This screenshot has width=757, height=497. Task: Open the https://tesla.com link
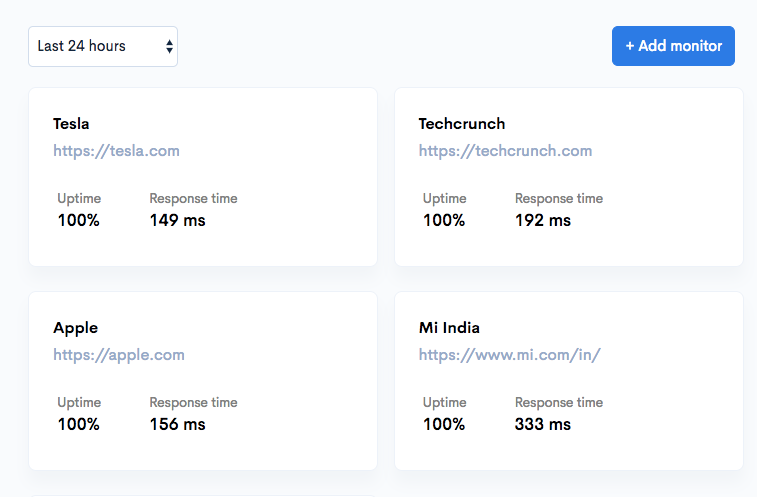[x=116, y=151]
